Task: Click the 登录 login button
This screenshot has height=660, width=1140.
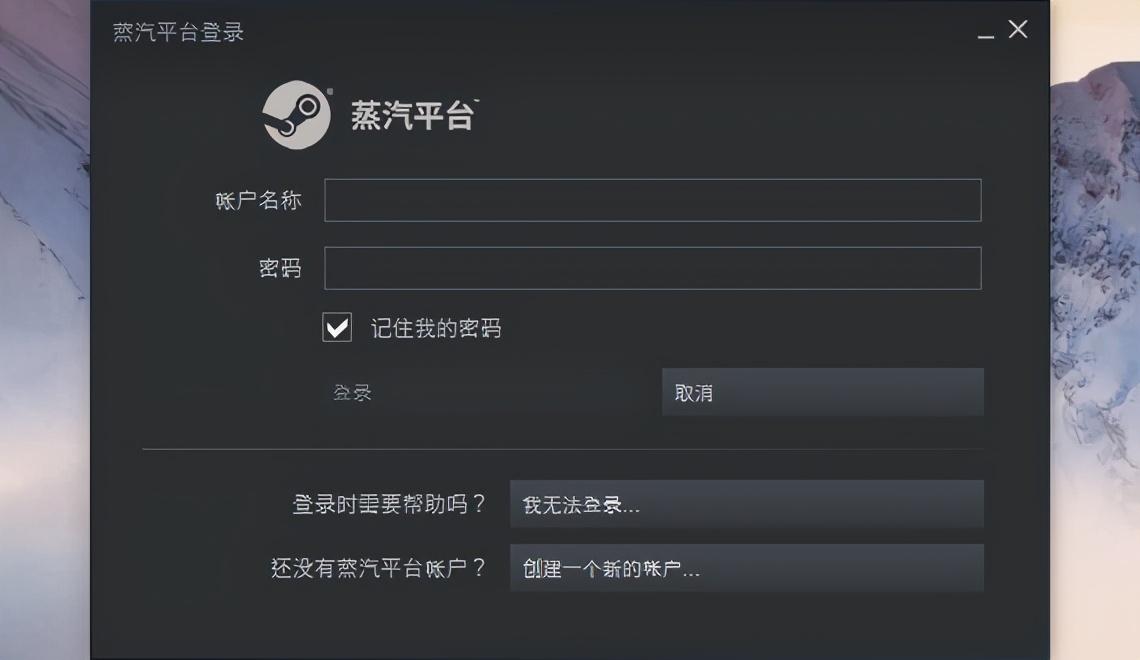Action: (352, 392)
